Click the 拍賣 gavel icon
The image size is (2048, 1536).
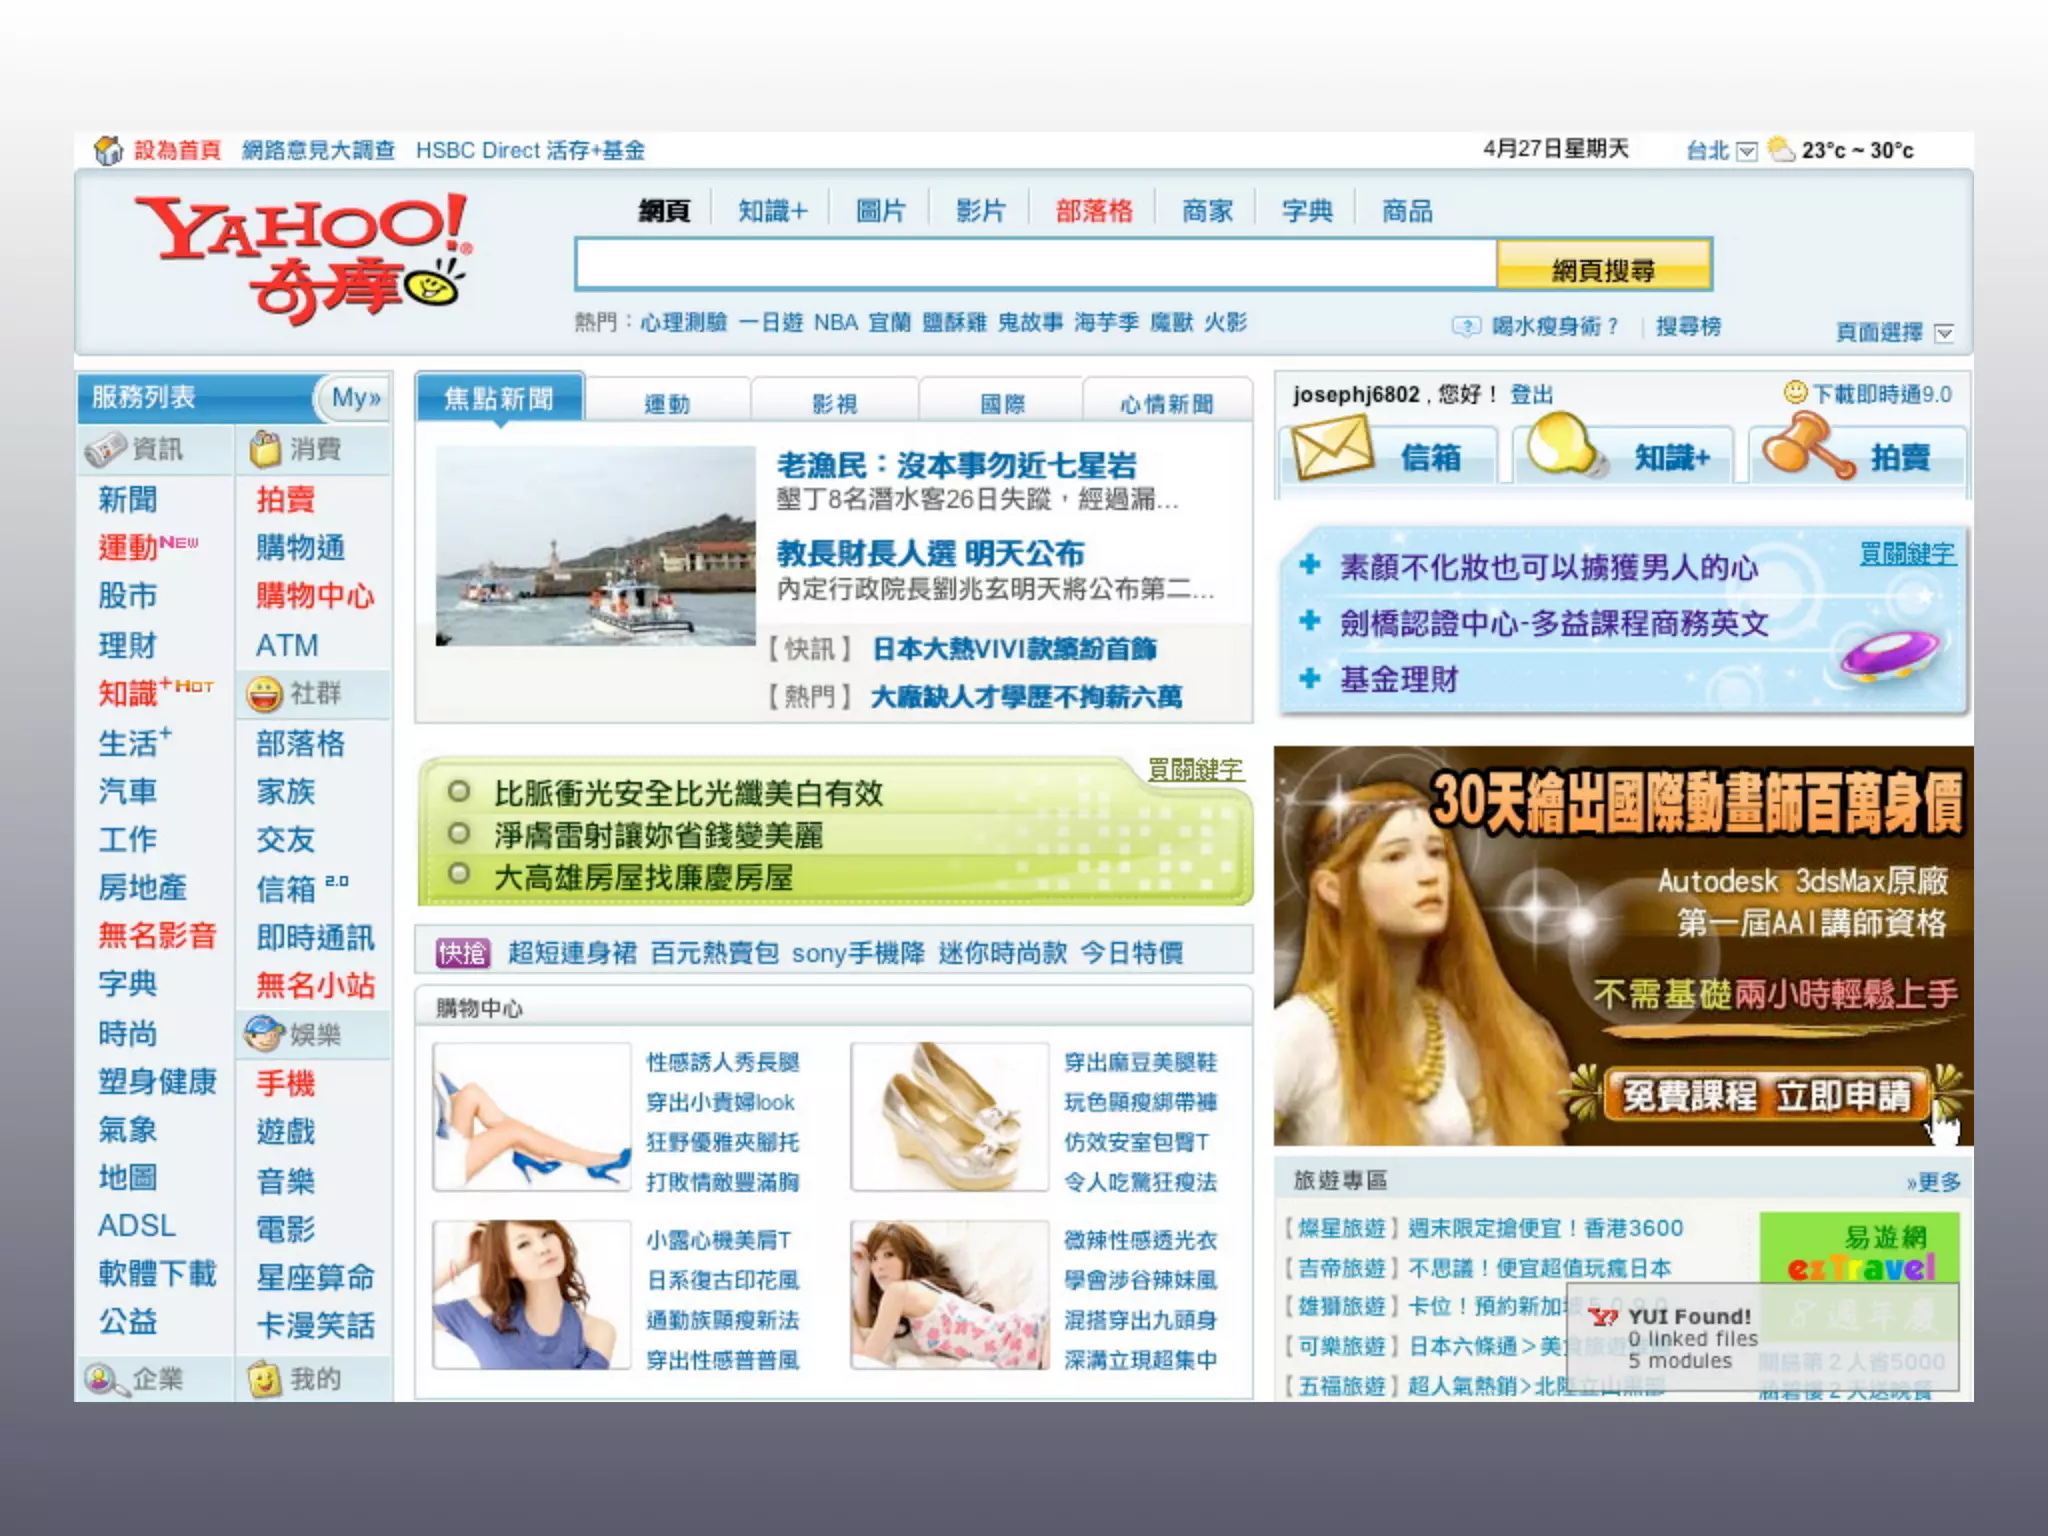(1807, 447)
